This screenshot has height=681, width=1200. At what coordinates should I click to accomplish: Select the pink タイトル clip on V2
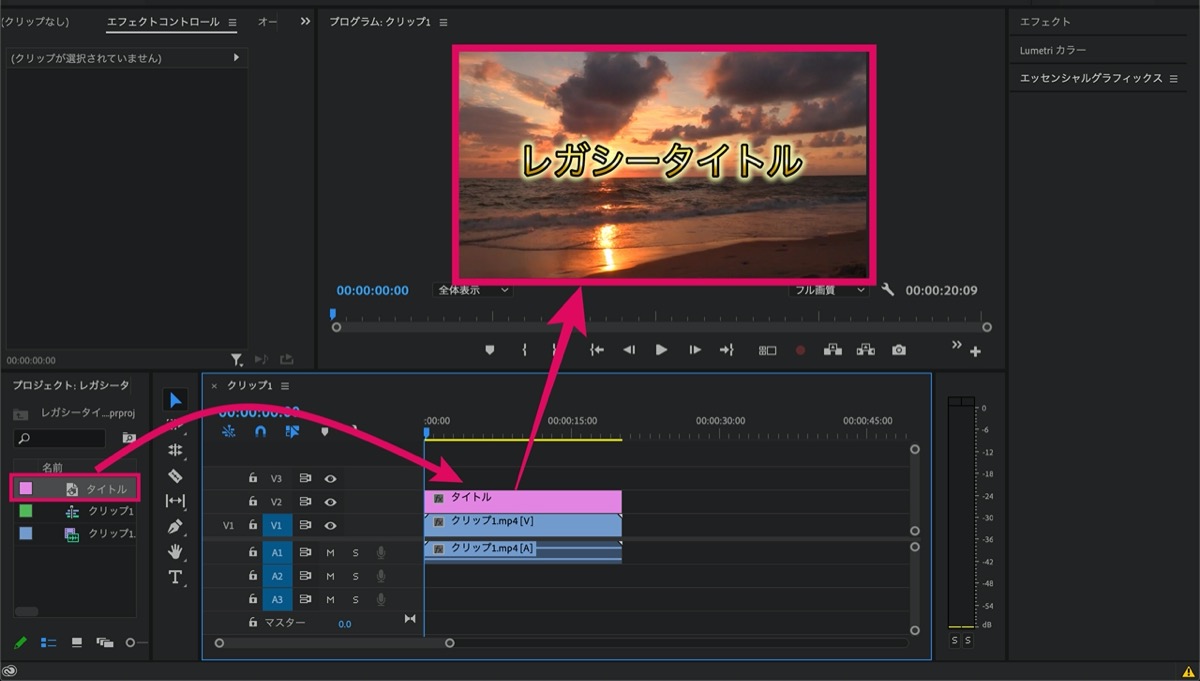pyautogui.click(x=523, y=501)
